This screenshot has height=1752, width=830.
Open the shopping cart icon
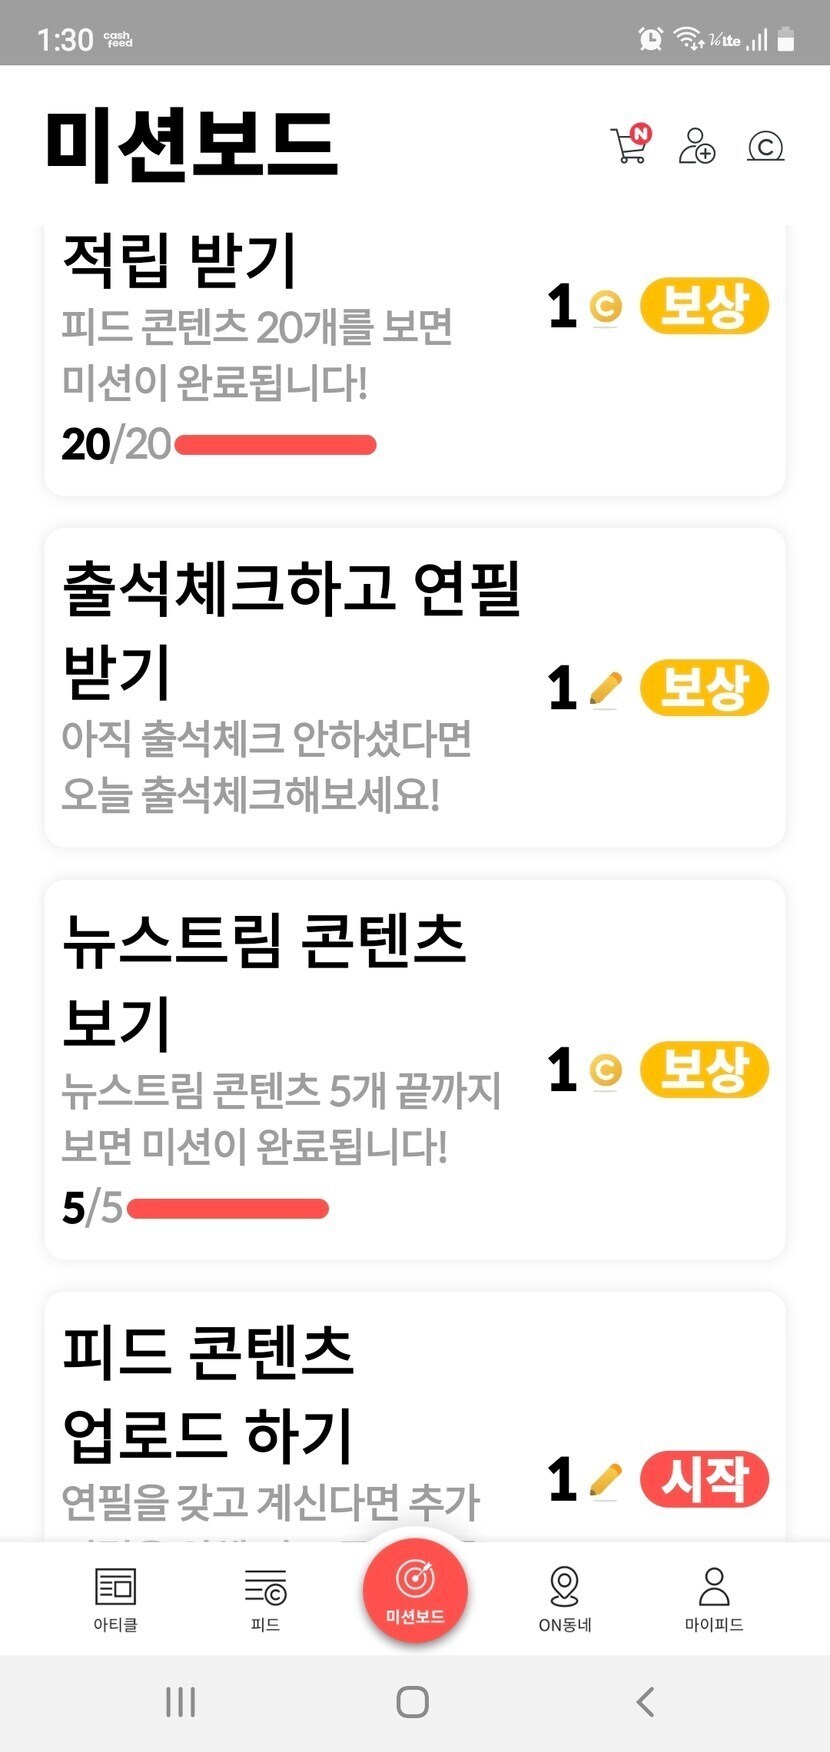(x=630, y=145)
